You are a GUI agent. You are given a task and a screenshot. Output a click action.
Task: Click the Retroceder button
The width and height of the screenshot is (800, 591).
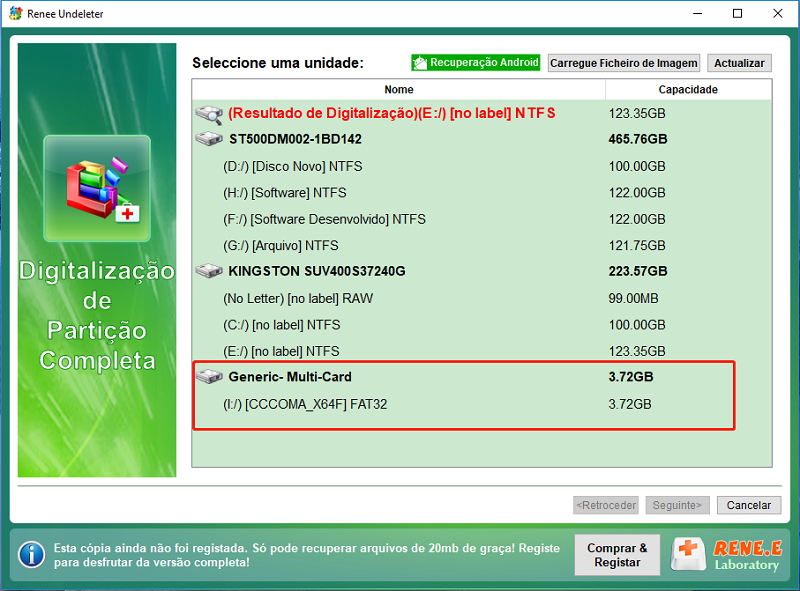coord(606,505)
